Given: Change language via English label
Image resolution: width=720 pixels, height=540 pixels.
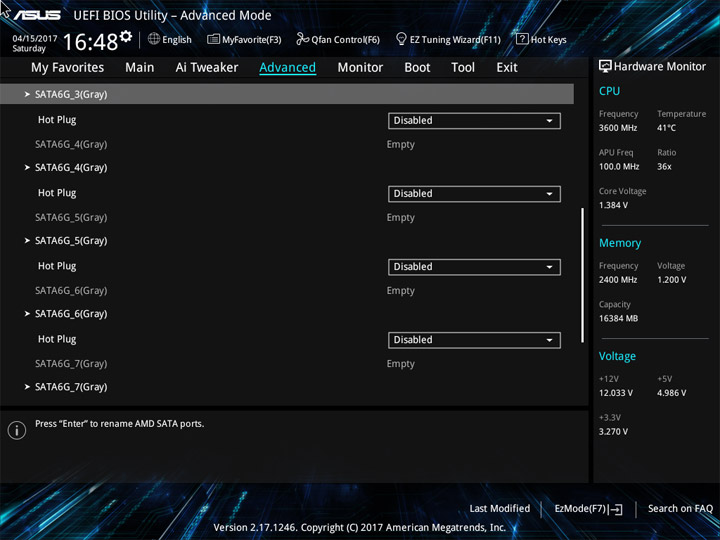Looking at the screenshot, I should [x=177, y=39].
